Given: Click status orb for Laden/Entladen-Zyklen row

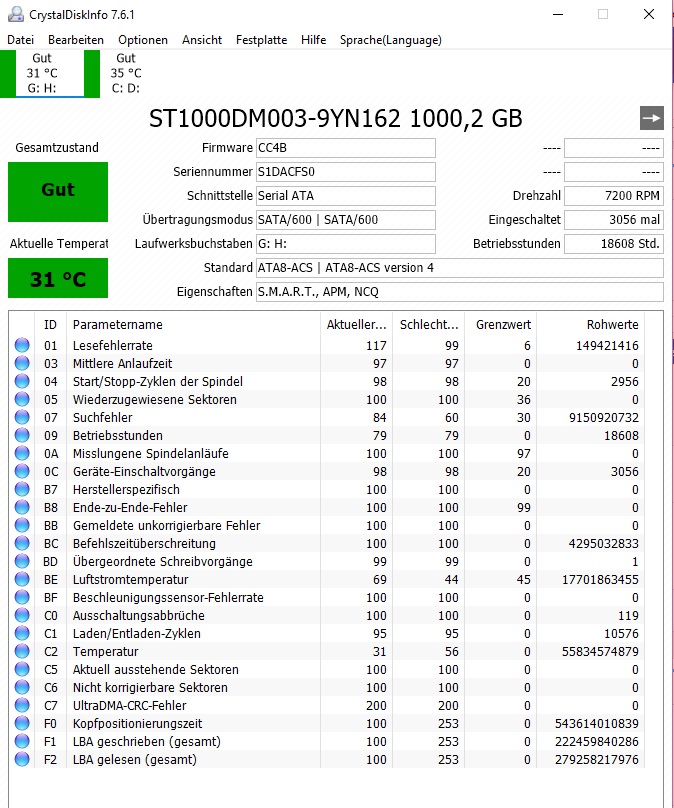Looking at the screenshot, I should point(22,633).
